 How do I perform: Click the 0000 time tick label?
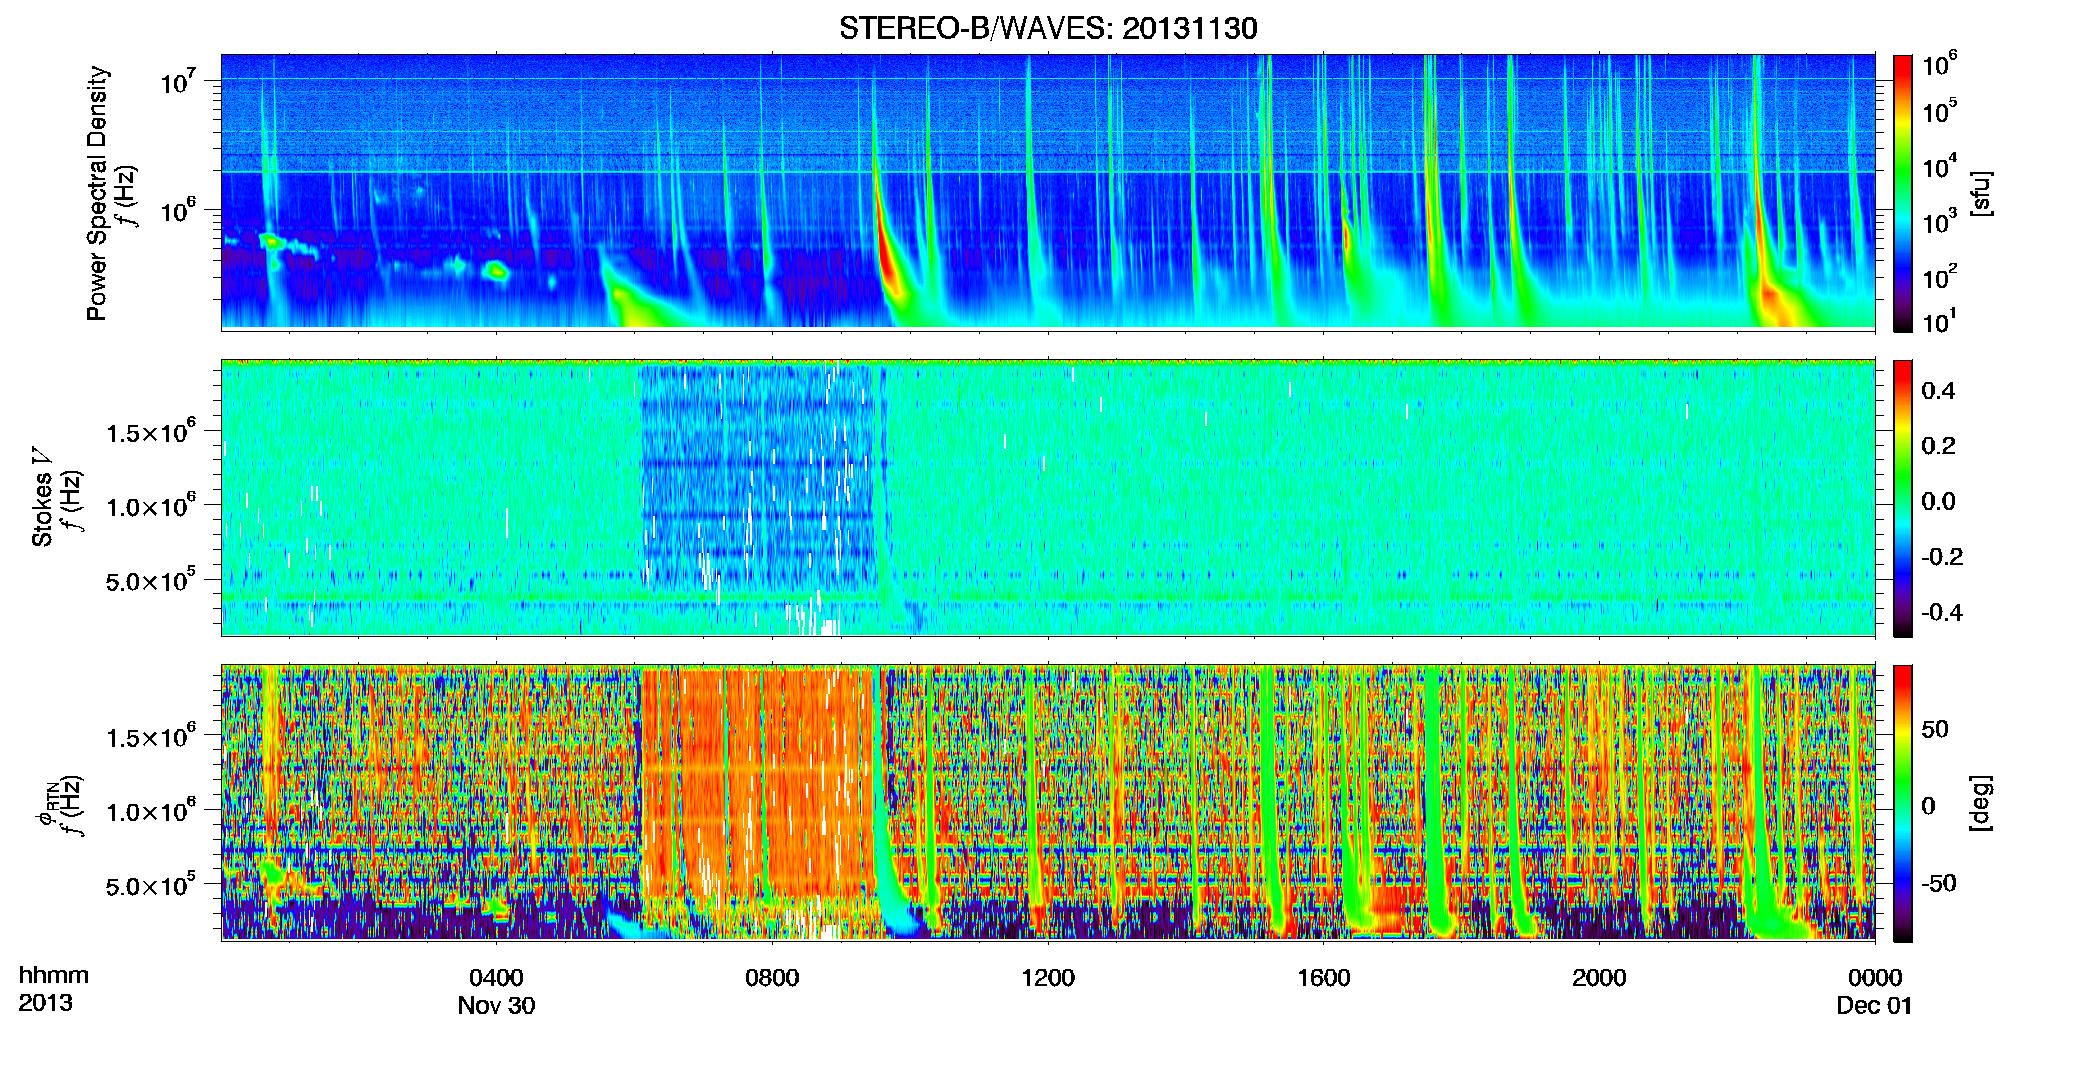pyautogui.click(x=1875, y=977)
